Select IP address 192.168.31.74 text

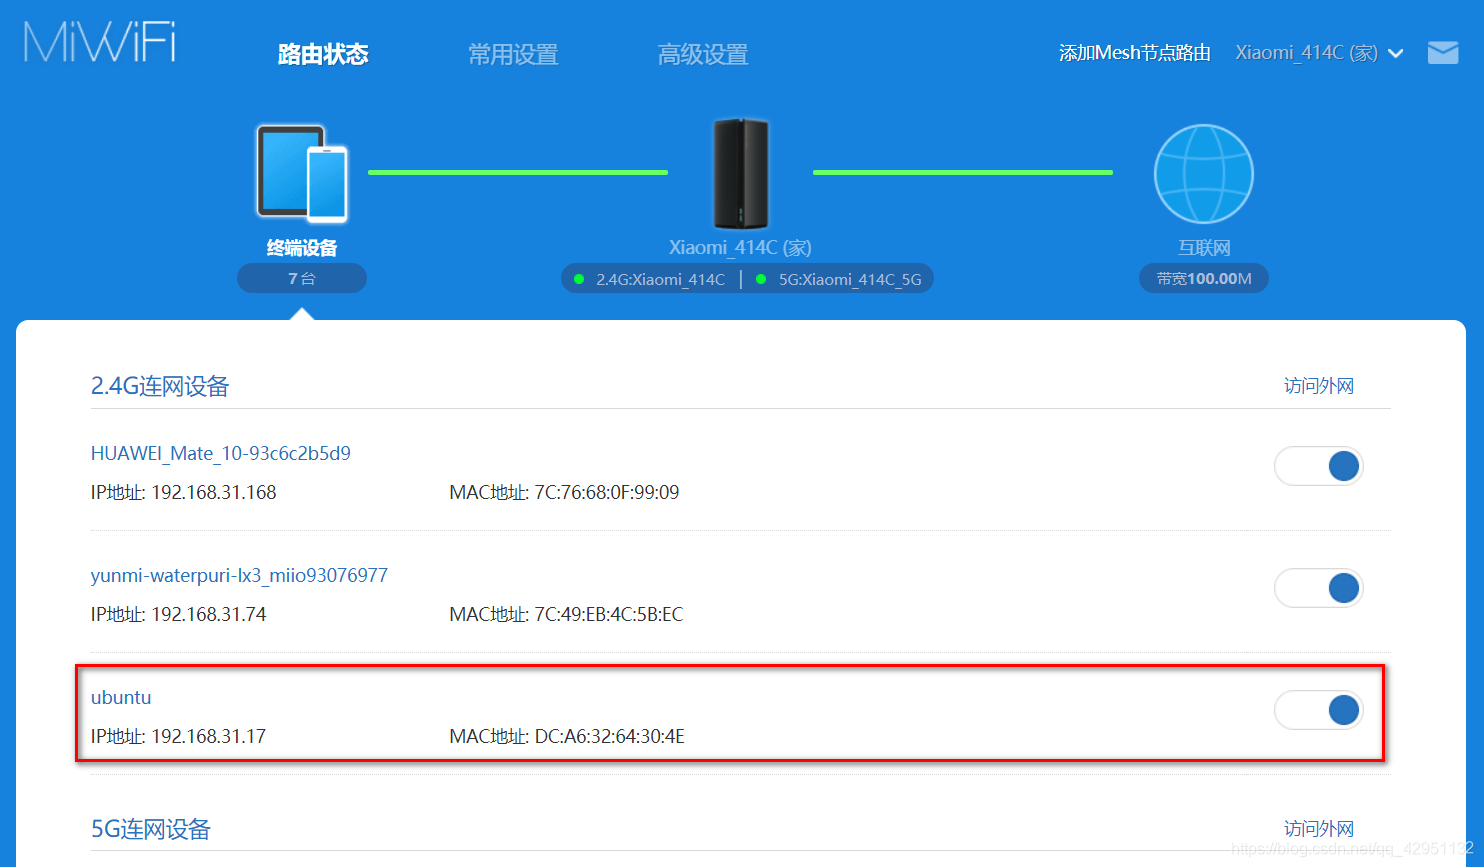[x=208, y=614]
